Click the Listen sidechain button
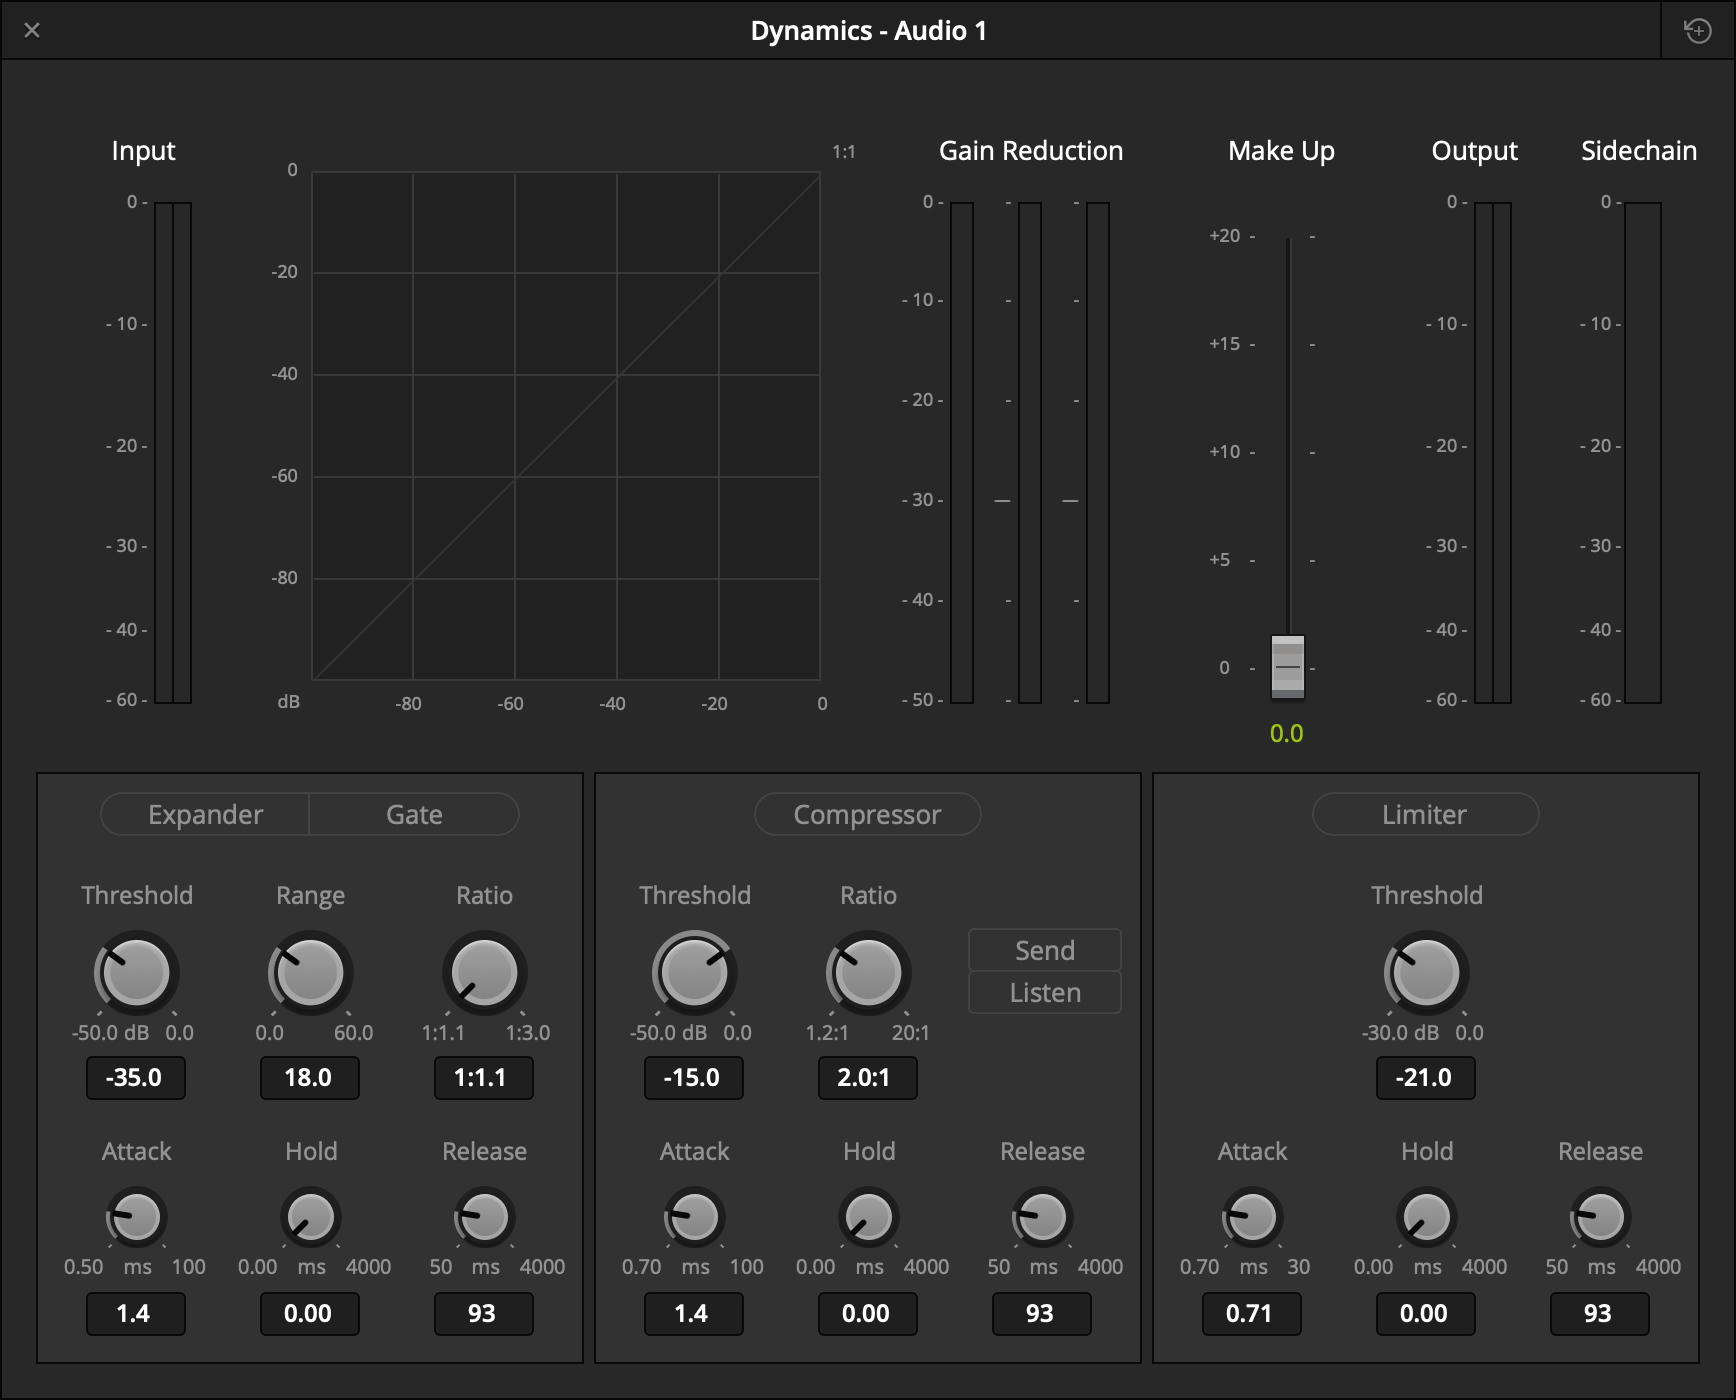This screenshot has width=1736, height=1400. pos(1045,992)
